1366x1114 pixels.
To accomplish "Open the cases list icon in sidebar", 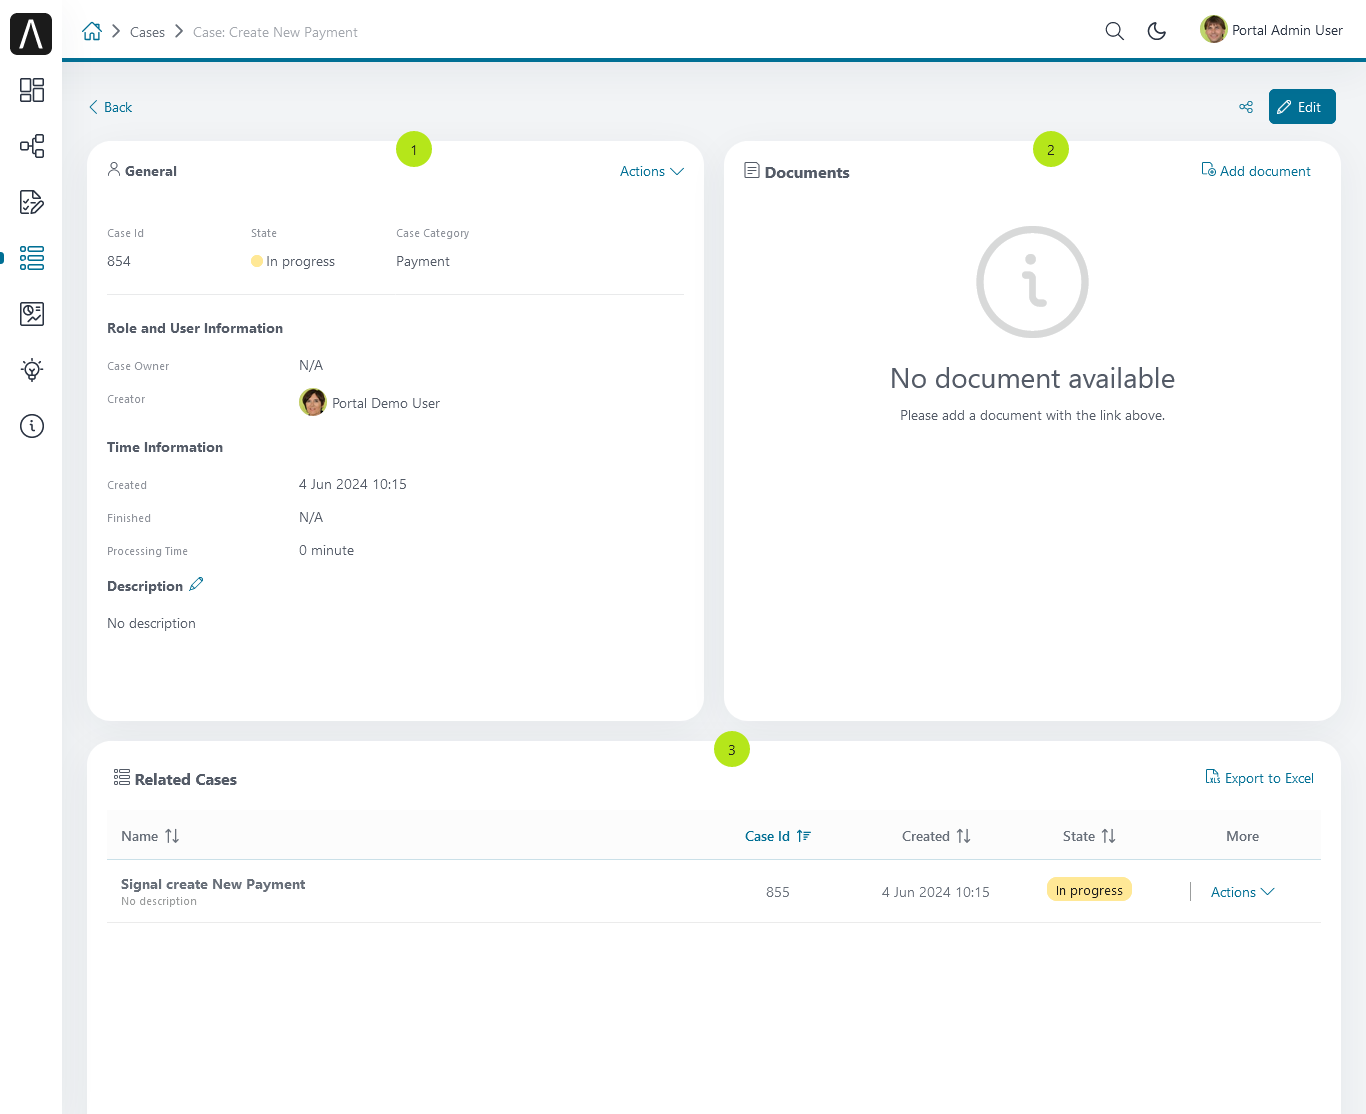I will [x=32, y=258].
